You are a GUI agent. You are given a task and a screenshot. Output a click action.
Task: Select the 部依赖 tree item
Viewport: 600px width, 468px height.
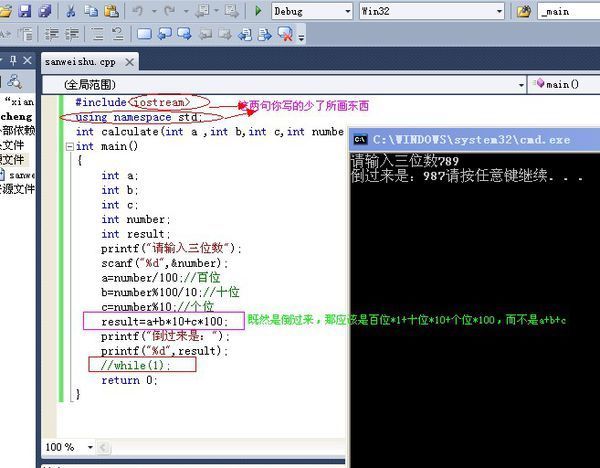[17, 130]
